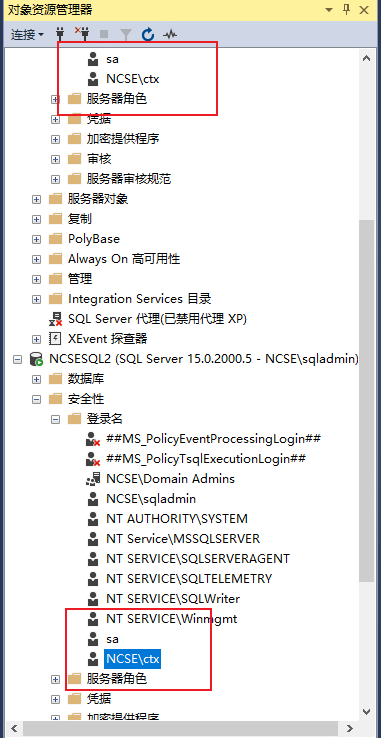Select NT SERVICE\SQLWriter login
This screenshot has height=738, width=381.
(173, 599)
